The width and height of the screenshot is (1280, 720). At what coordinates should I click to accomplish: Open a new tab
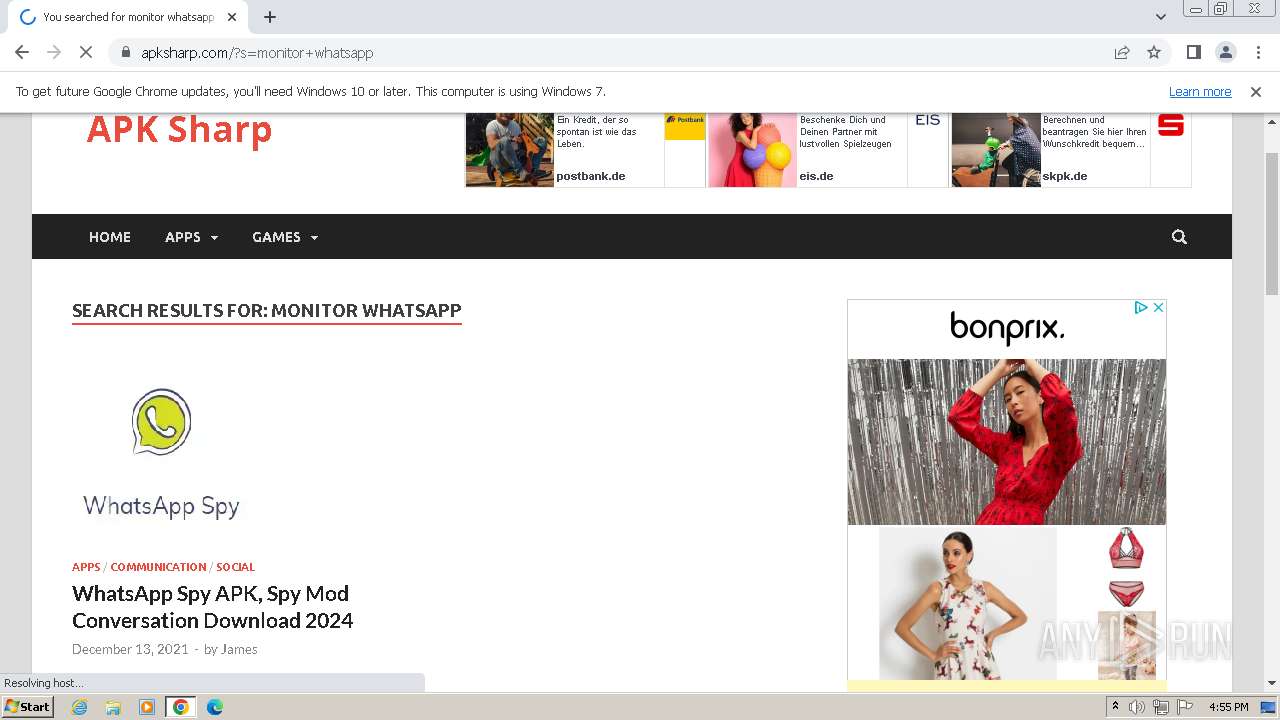pos(270,17)
